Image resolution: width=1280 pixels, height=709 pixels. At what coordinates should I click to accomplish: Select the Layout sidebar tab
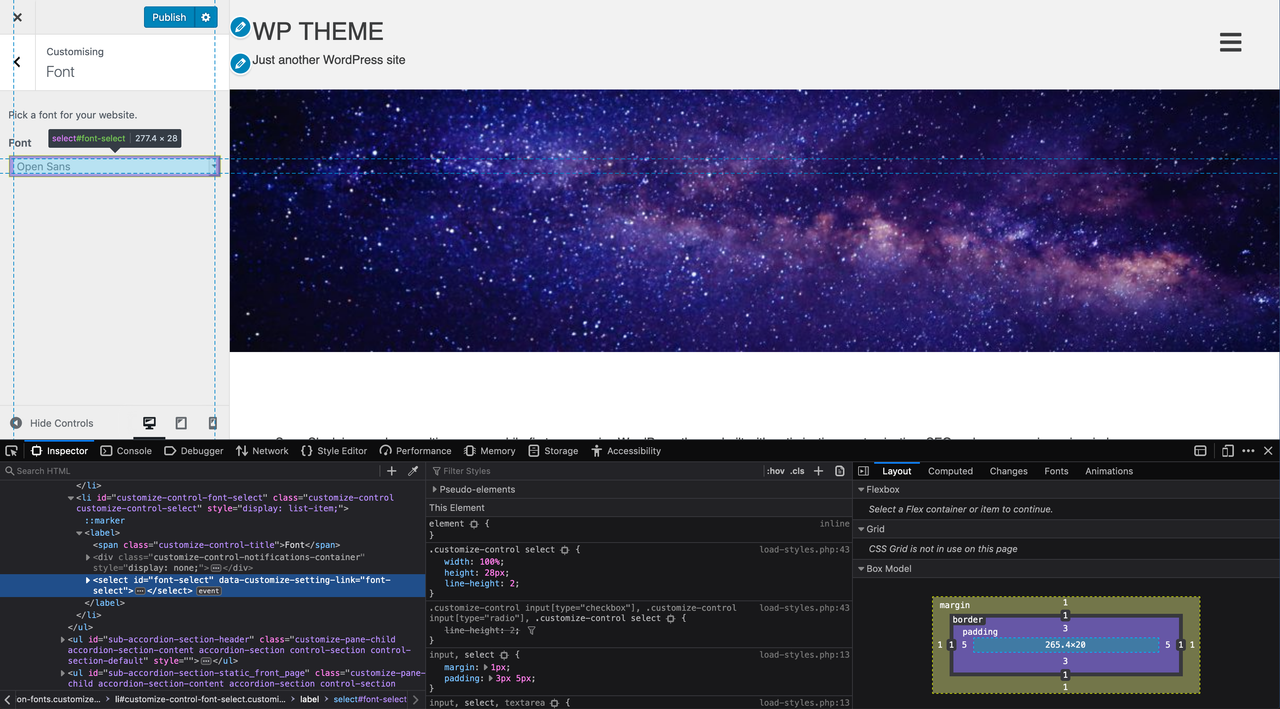(x=897, y=471)
